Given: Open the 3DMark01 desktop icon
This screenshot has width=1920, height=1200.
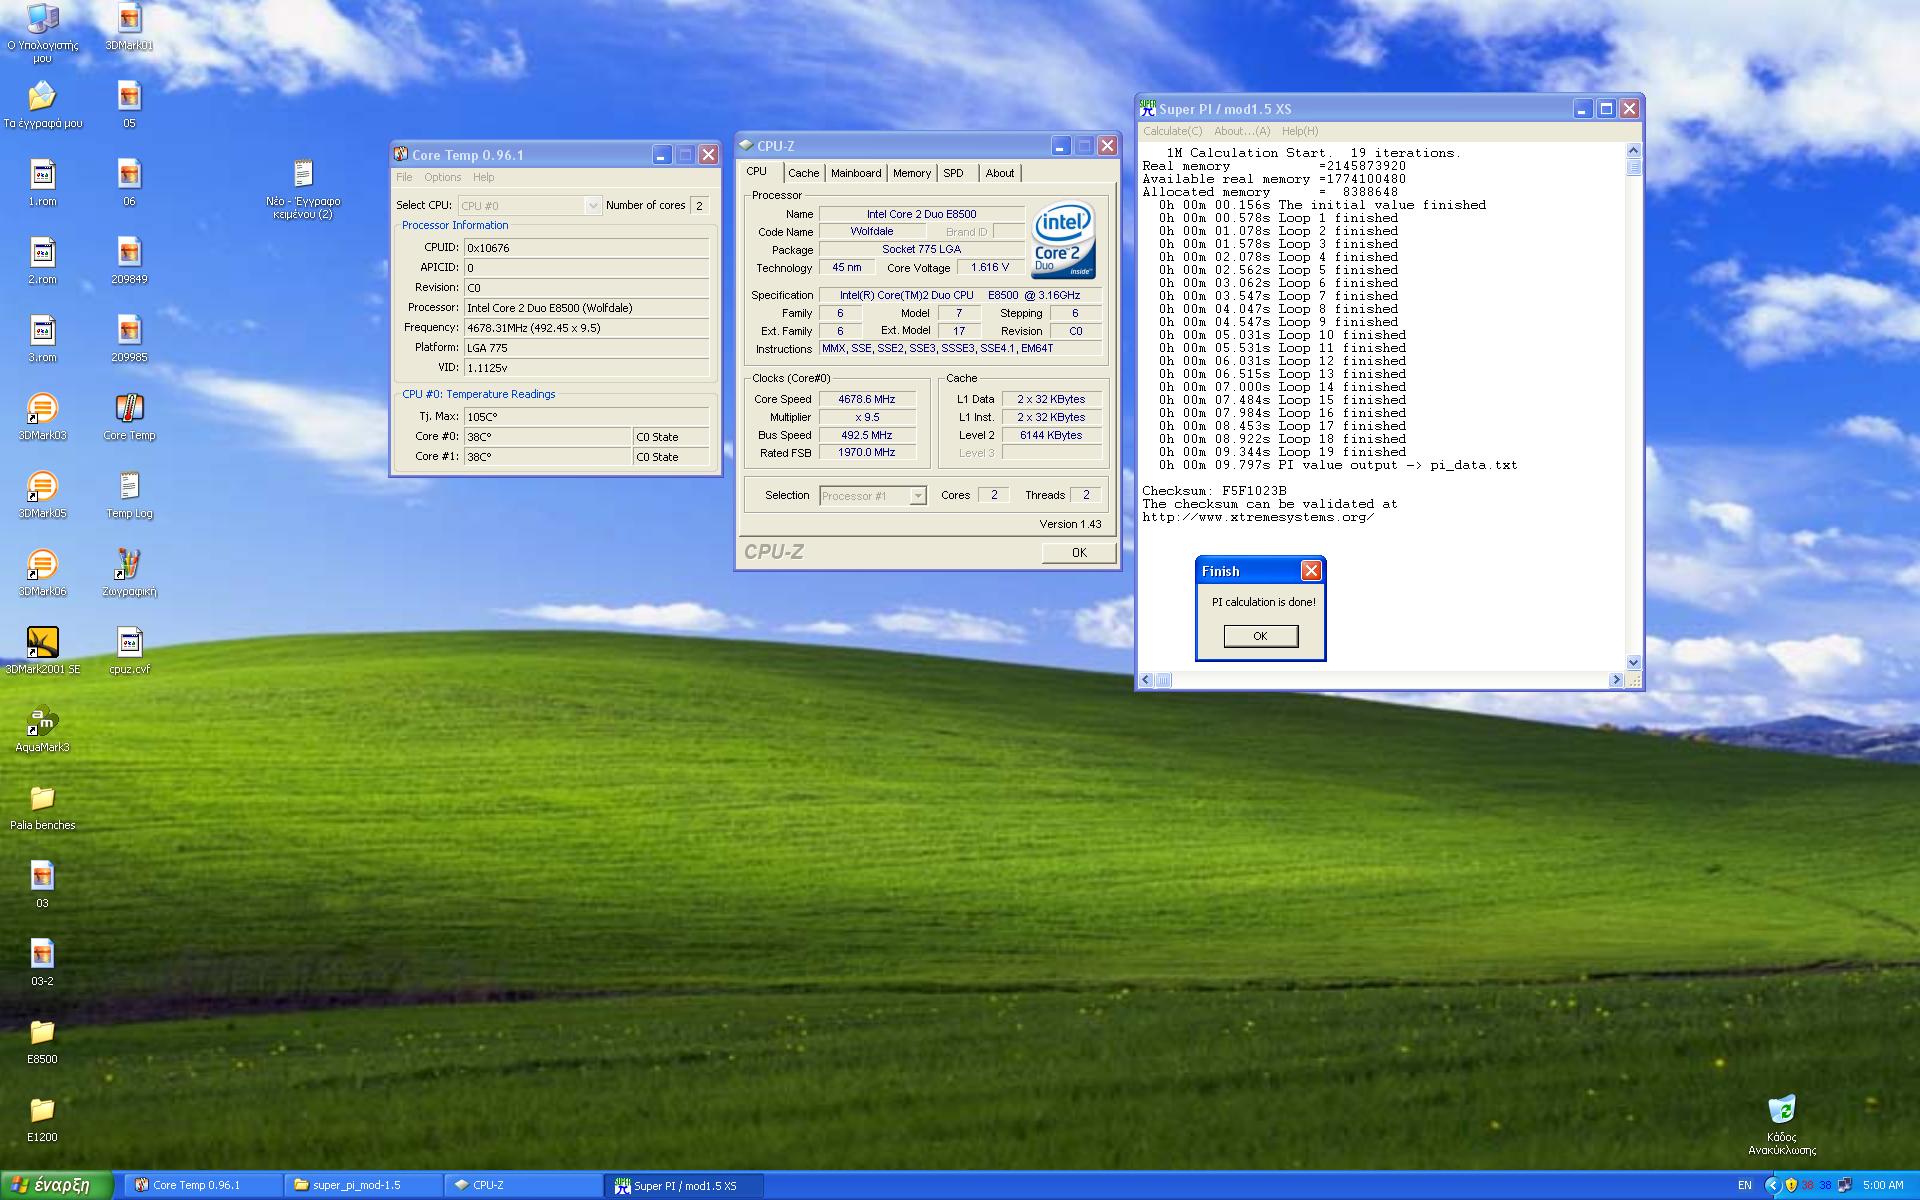Looking at the screenshot, I should point(129,28).
